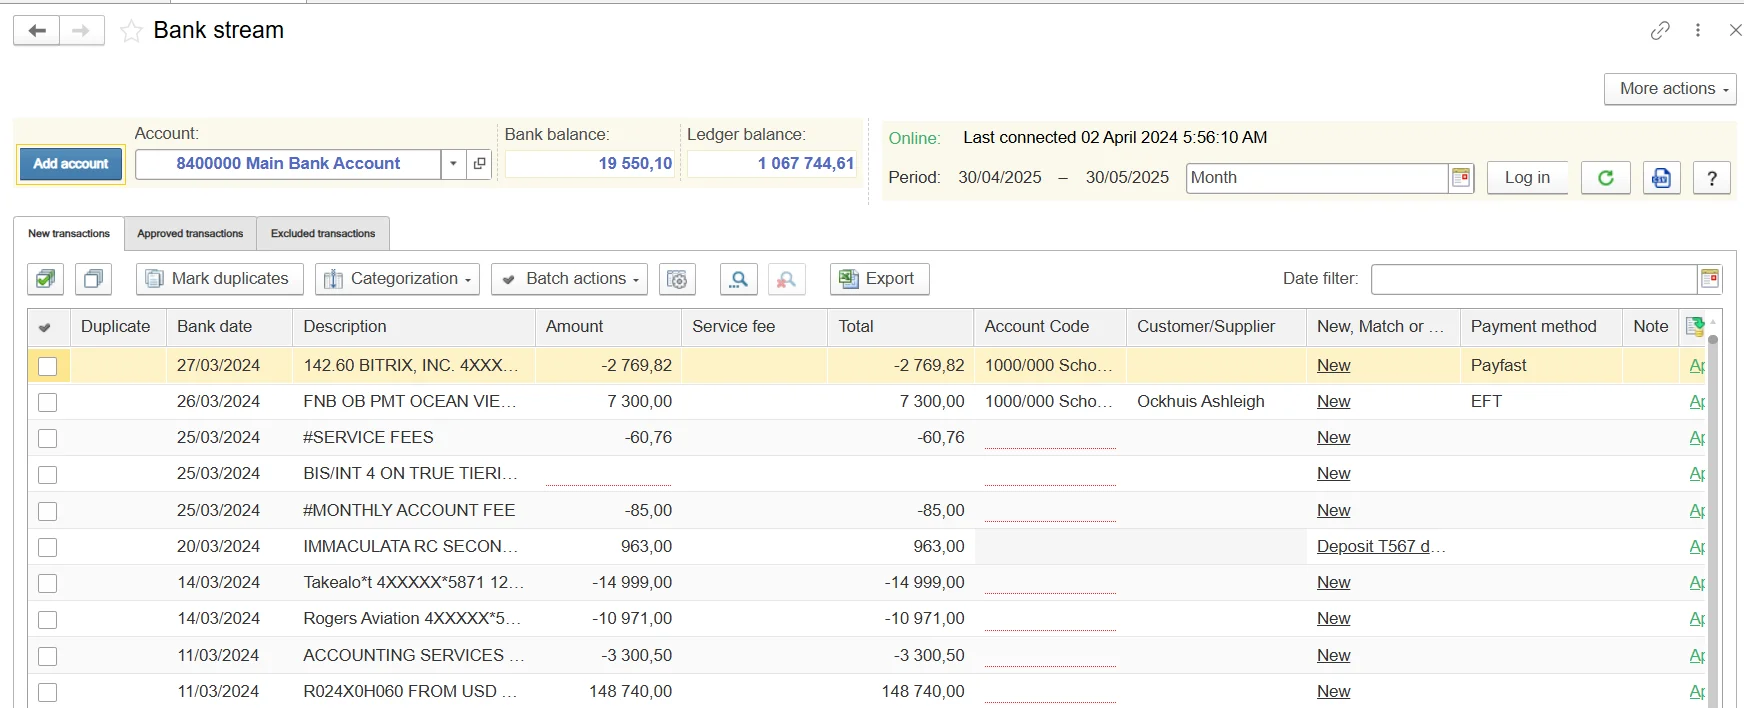Open the Batch actions dropdown

569,279
